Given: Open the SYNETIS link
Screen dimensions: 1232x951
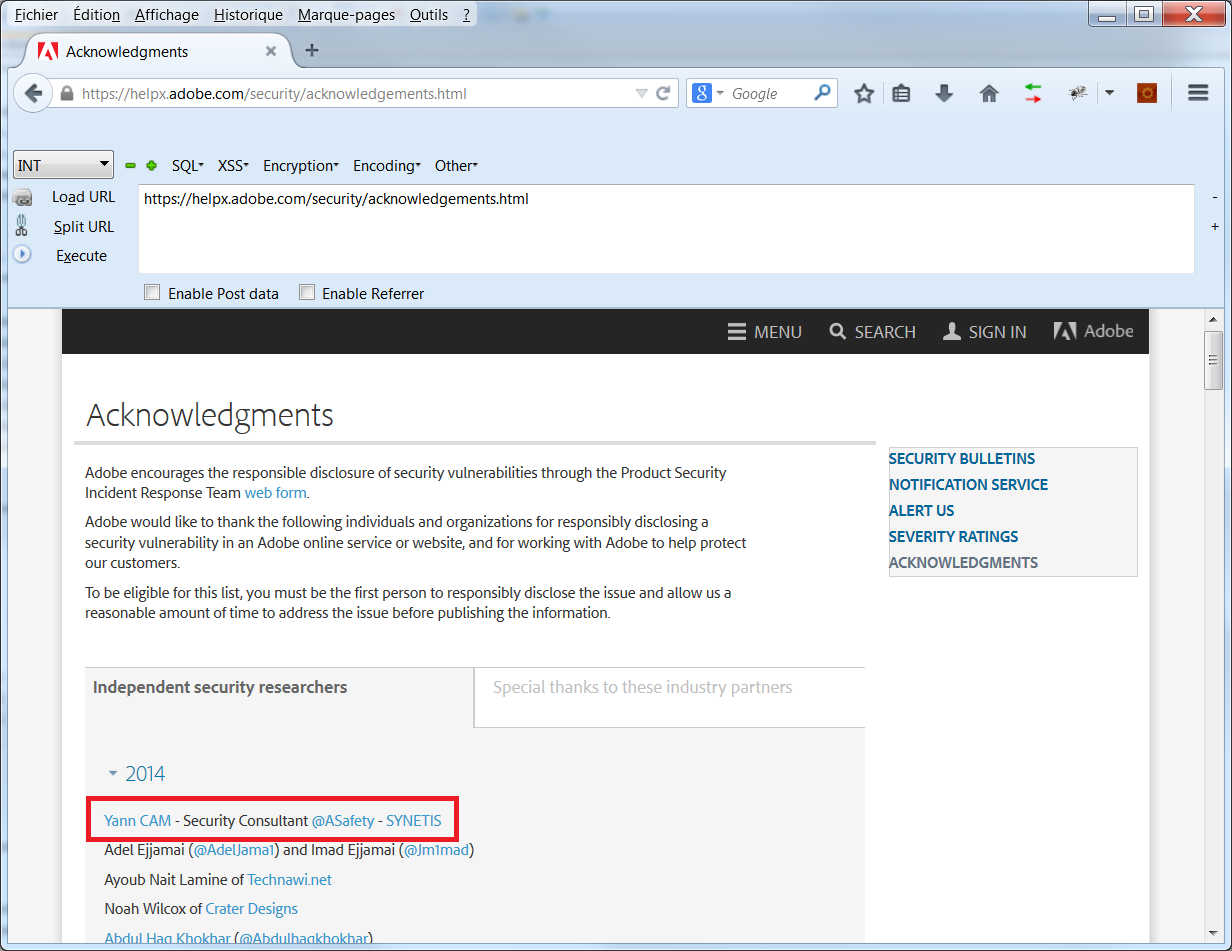Looking at the screenshot, I should coord(414,820).
